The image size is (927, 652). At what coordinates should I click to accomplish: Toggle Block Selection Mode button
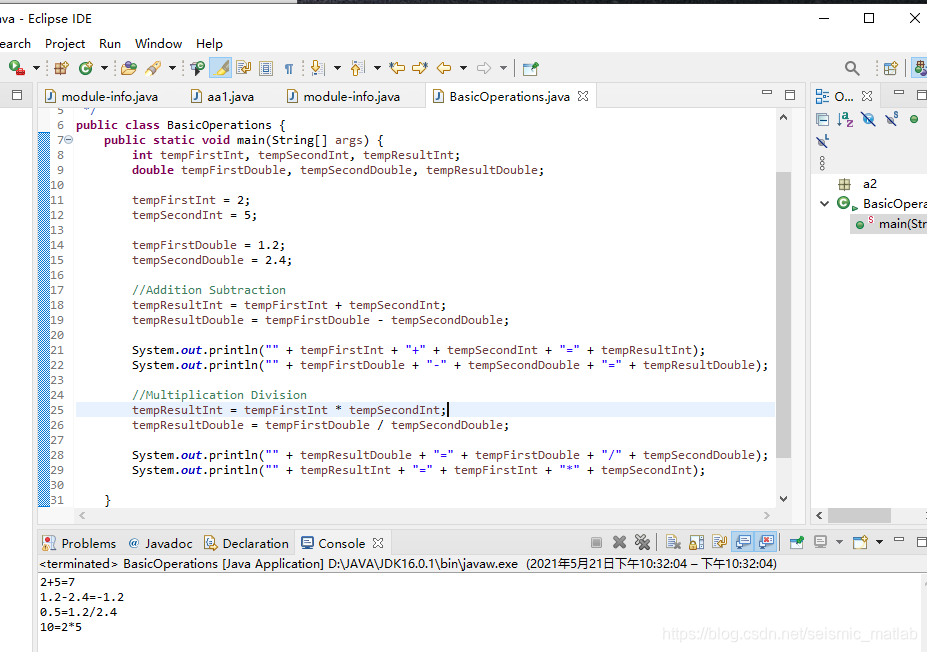tap(266, 68)
